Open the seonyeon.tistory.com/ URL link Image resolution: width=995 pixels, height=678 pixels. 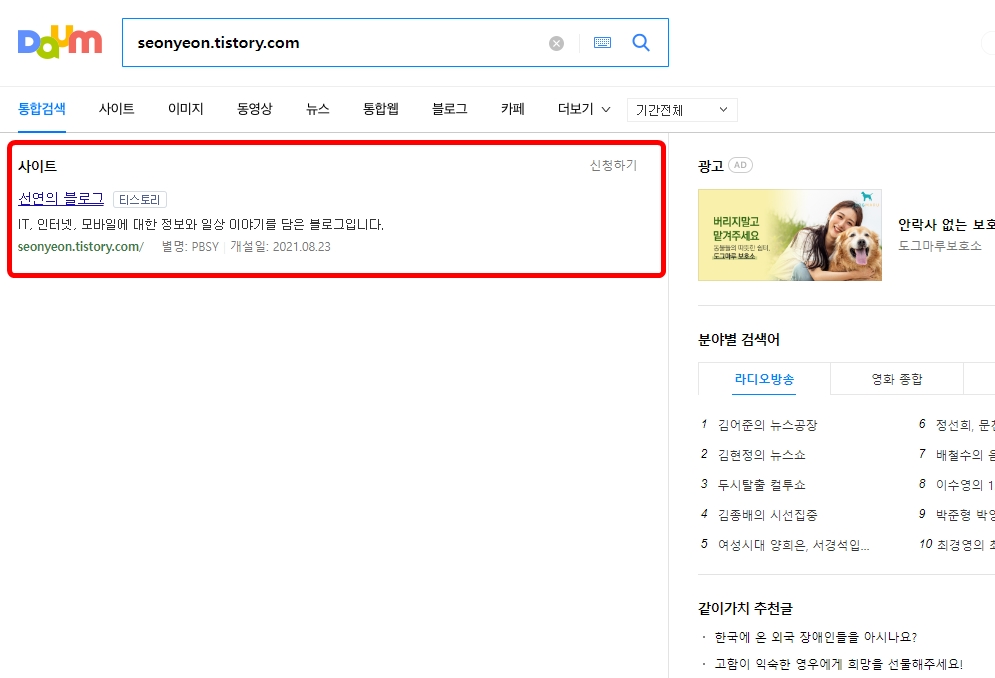click(81, 246)
